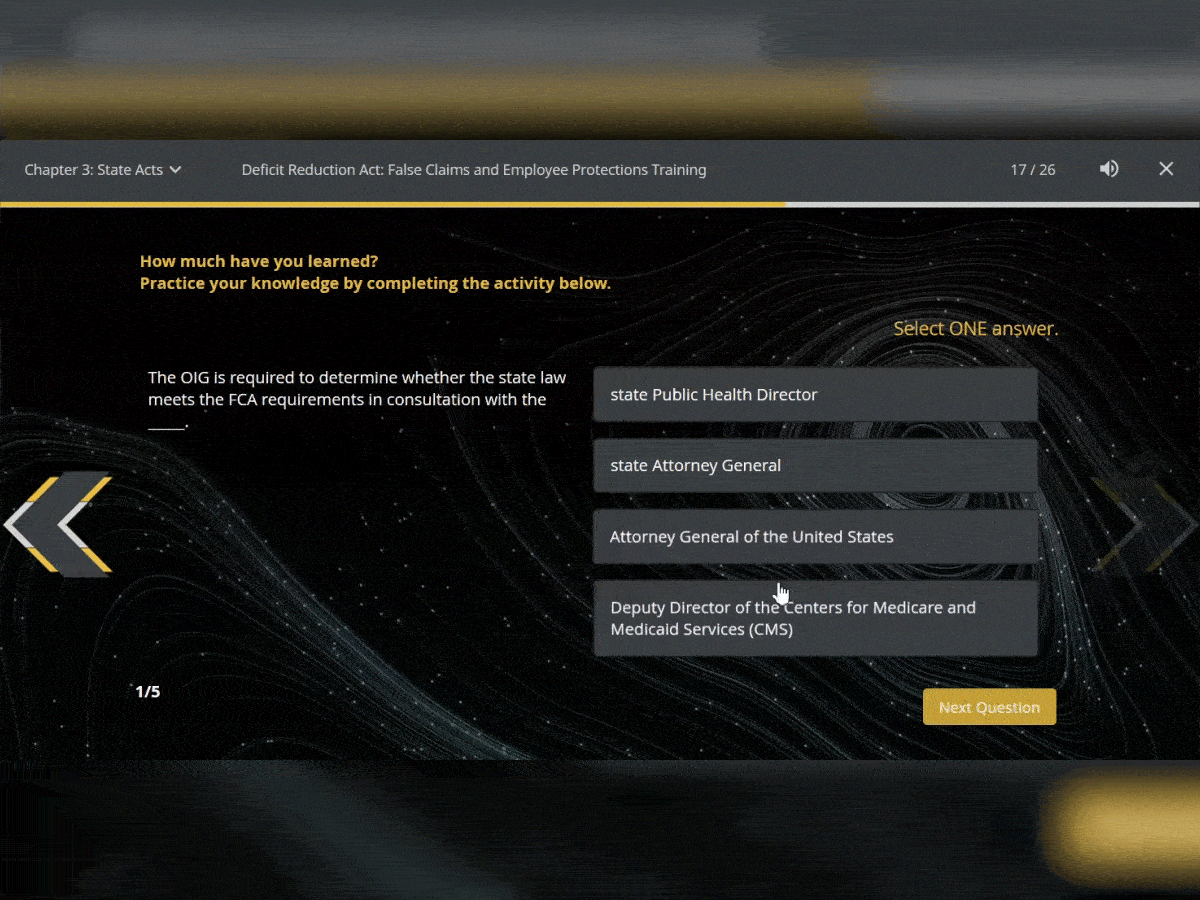Open the Chapter 3: State Acts menu
This screenshot has width=1200, height=900.
[93, 170]
